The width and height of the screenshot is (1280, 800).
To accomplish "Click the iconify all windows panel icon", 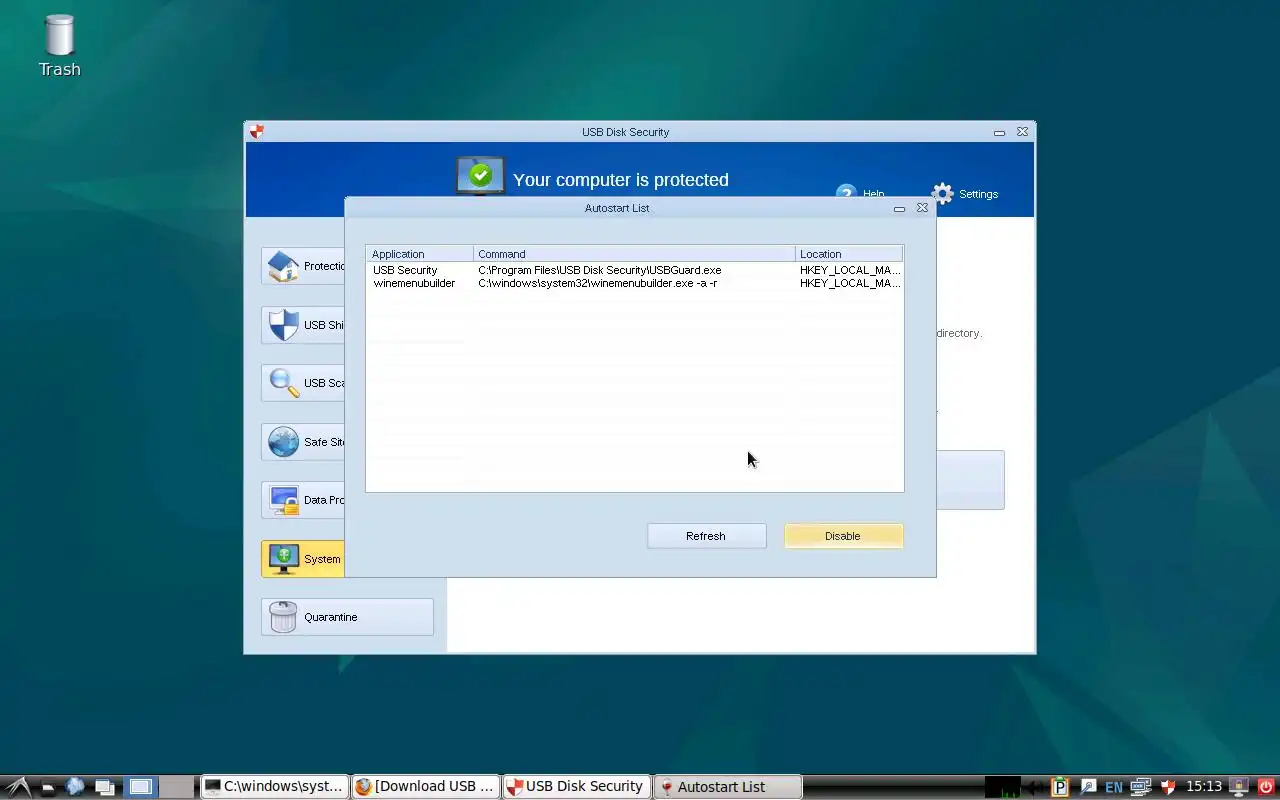I will [x=104, y=787].
